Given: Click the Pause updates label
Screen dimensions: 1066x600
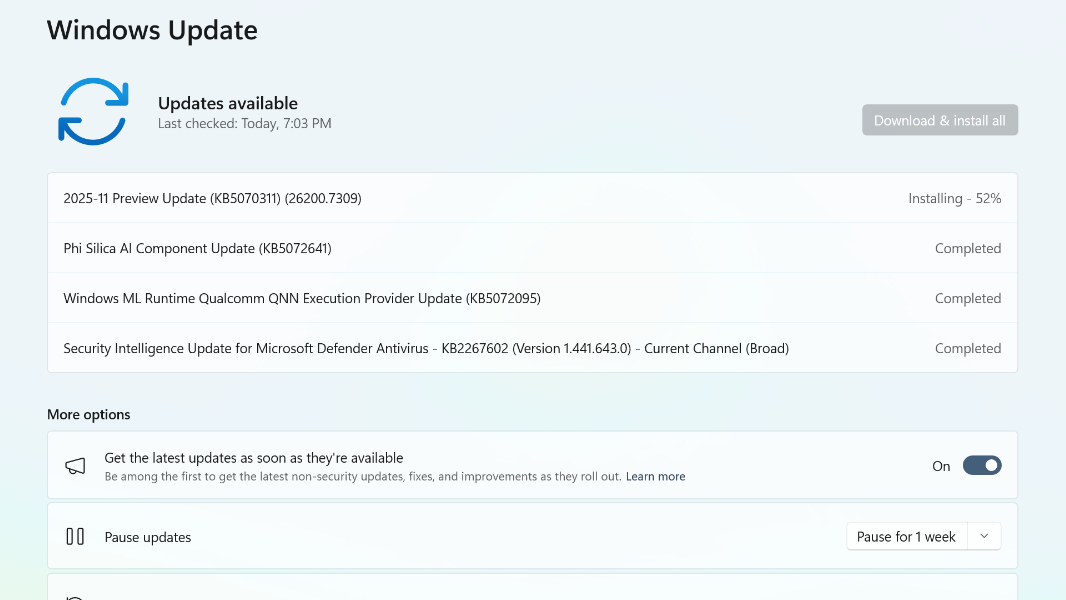Looking at the screenshot, I should pos(147,537).
